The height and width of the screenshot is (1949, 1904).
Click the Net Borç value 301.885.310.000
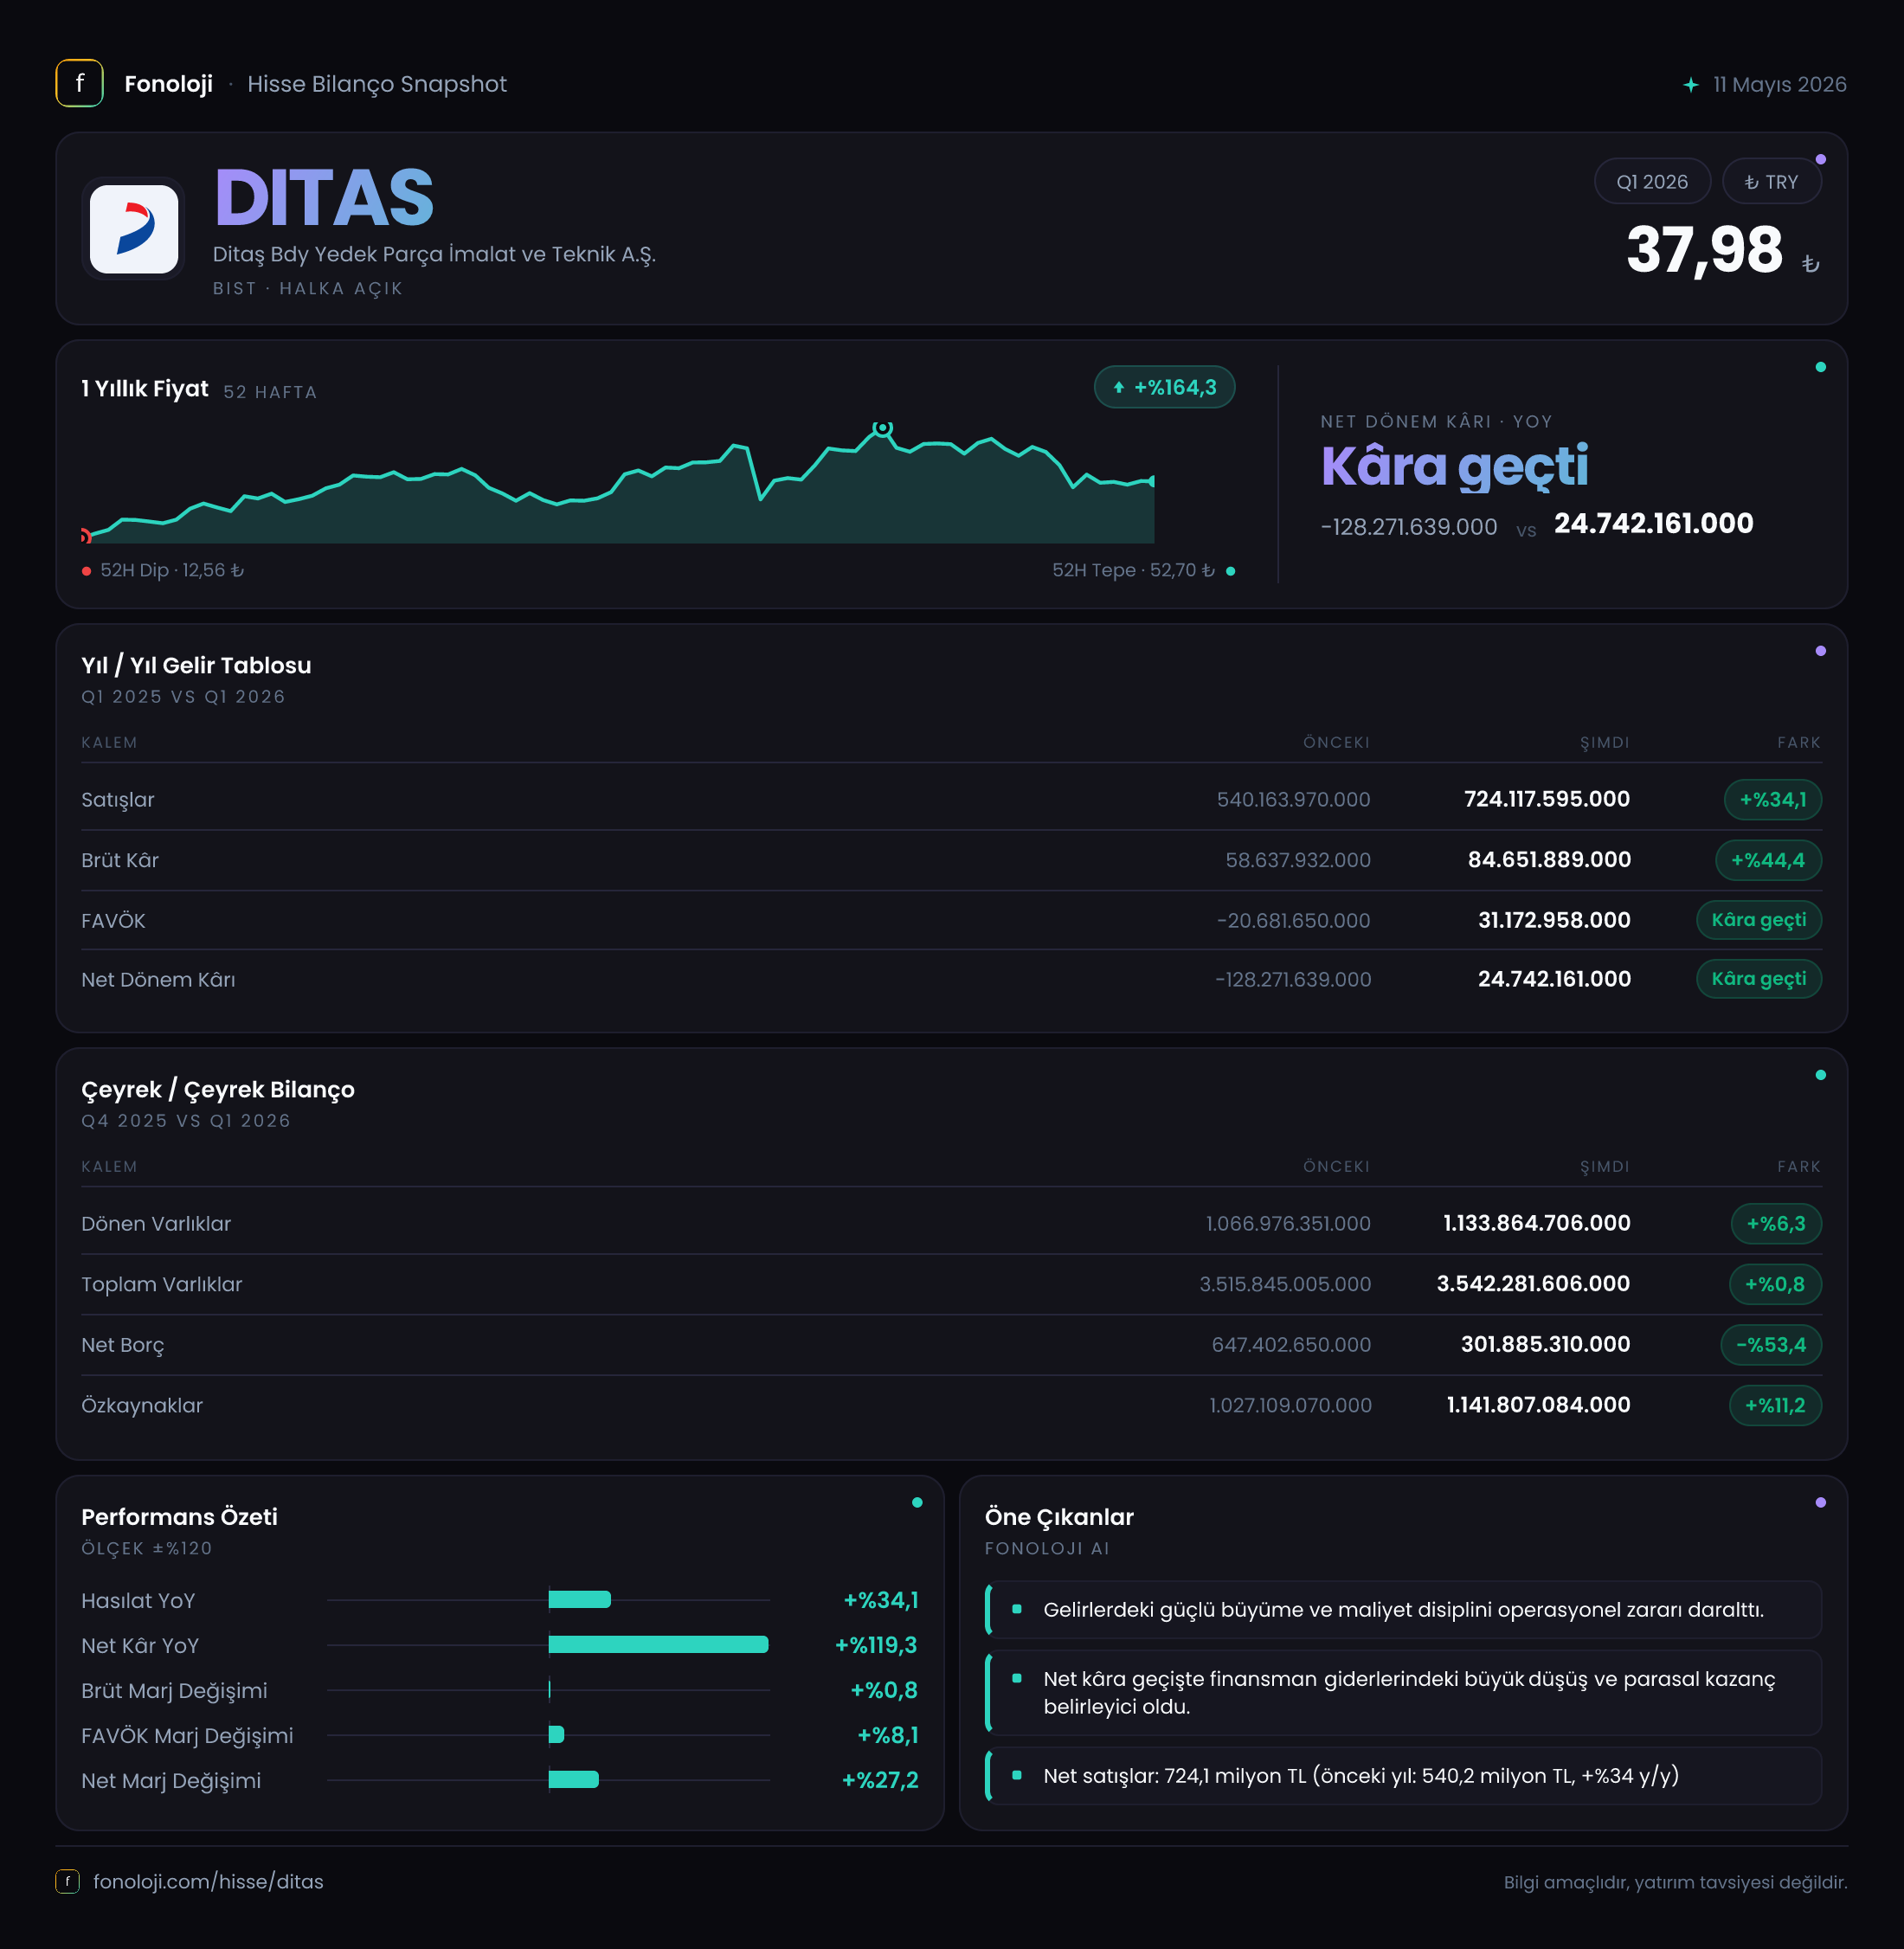[x=1545, y=1345]
